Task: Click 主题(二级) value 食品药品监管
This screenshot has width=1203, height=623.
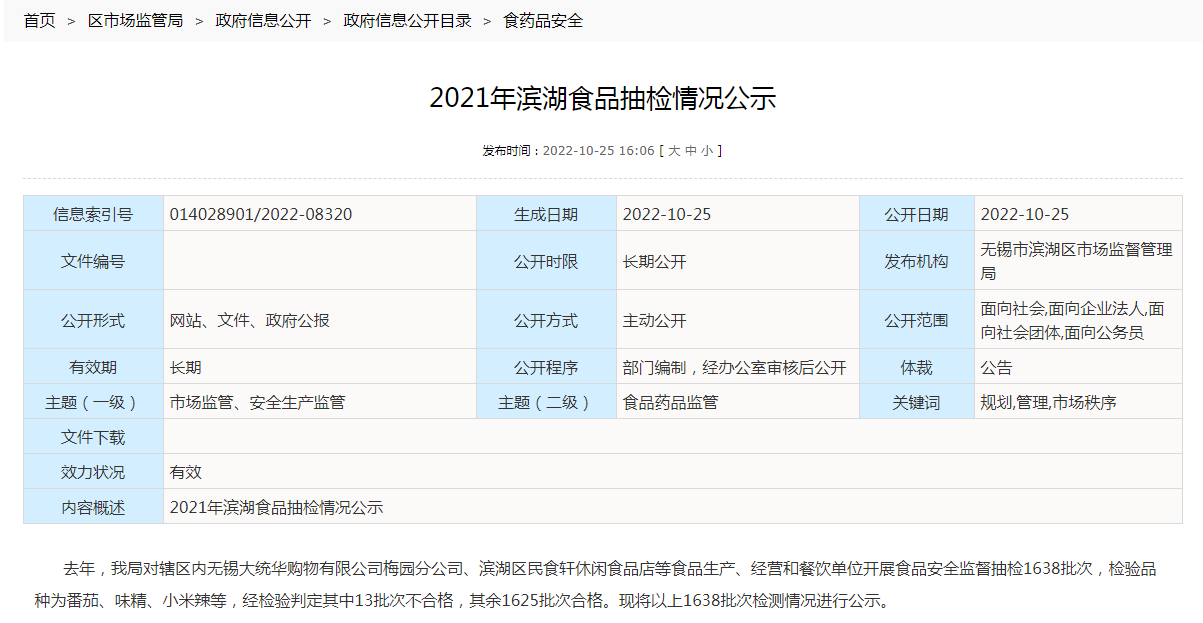Action: [x=670, y=402]
